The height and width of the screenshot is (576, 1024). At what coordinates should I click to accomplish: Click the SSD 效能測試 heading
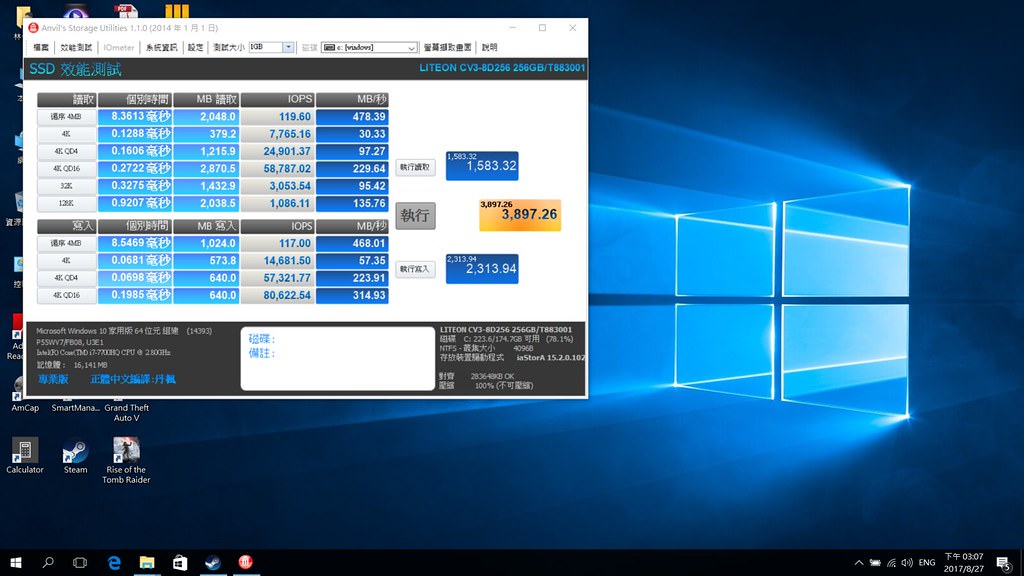tap(75, 69)
